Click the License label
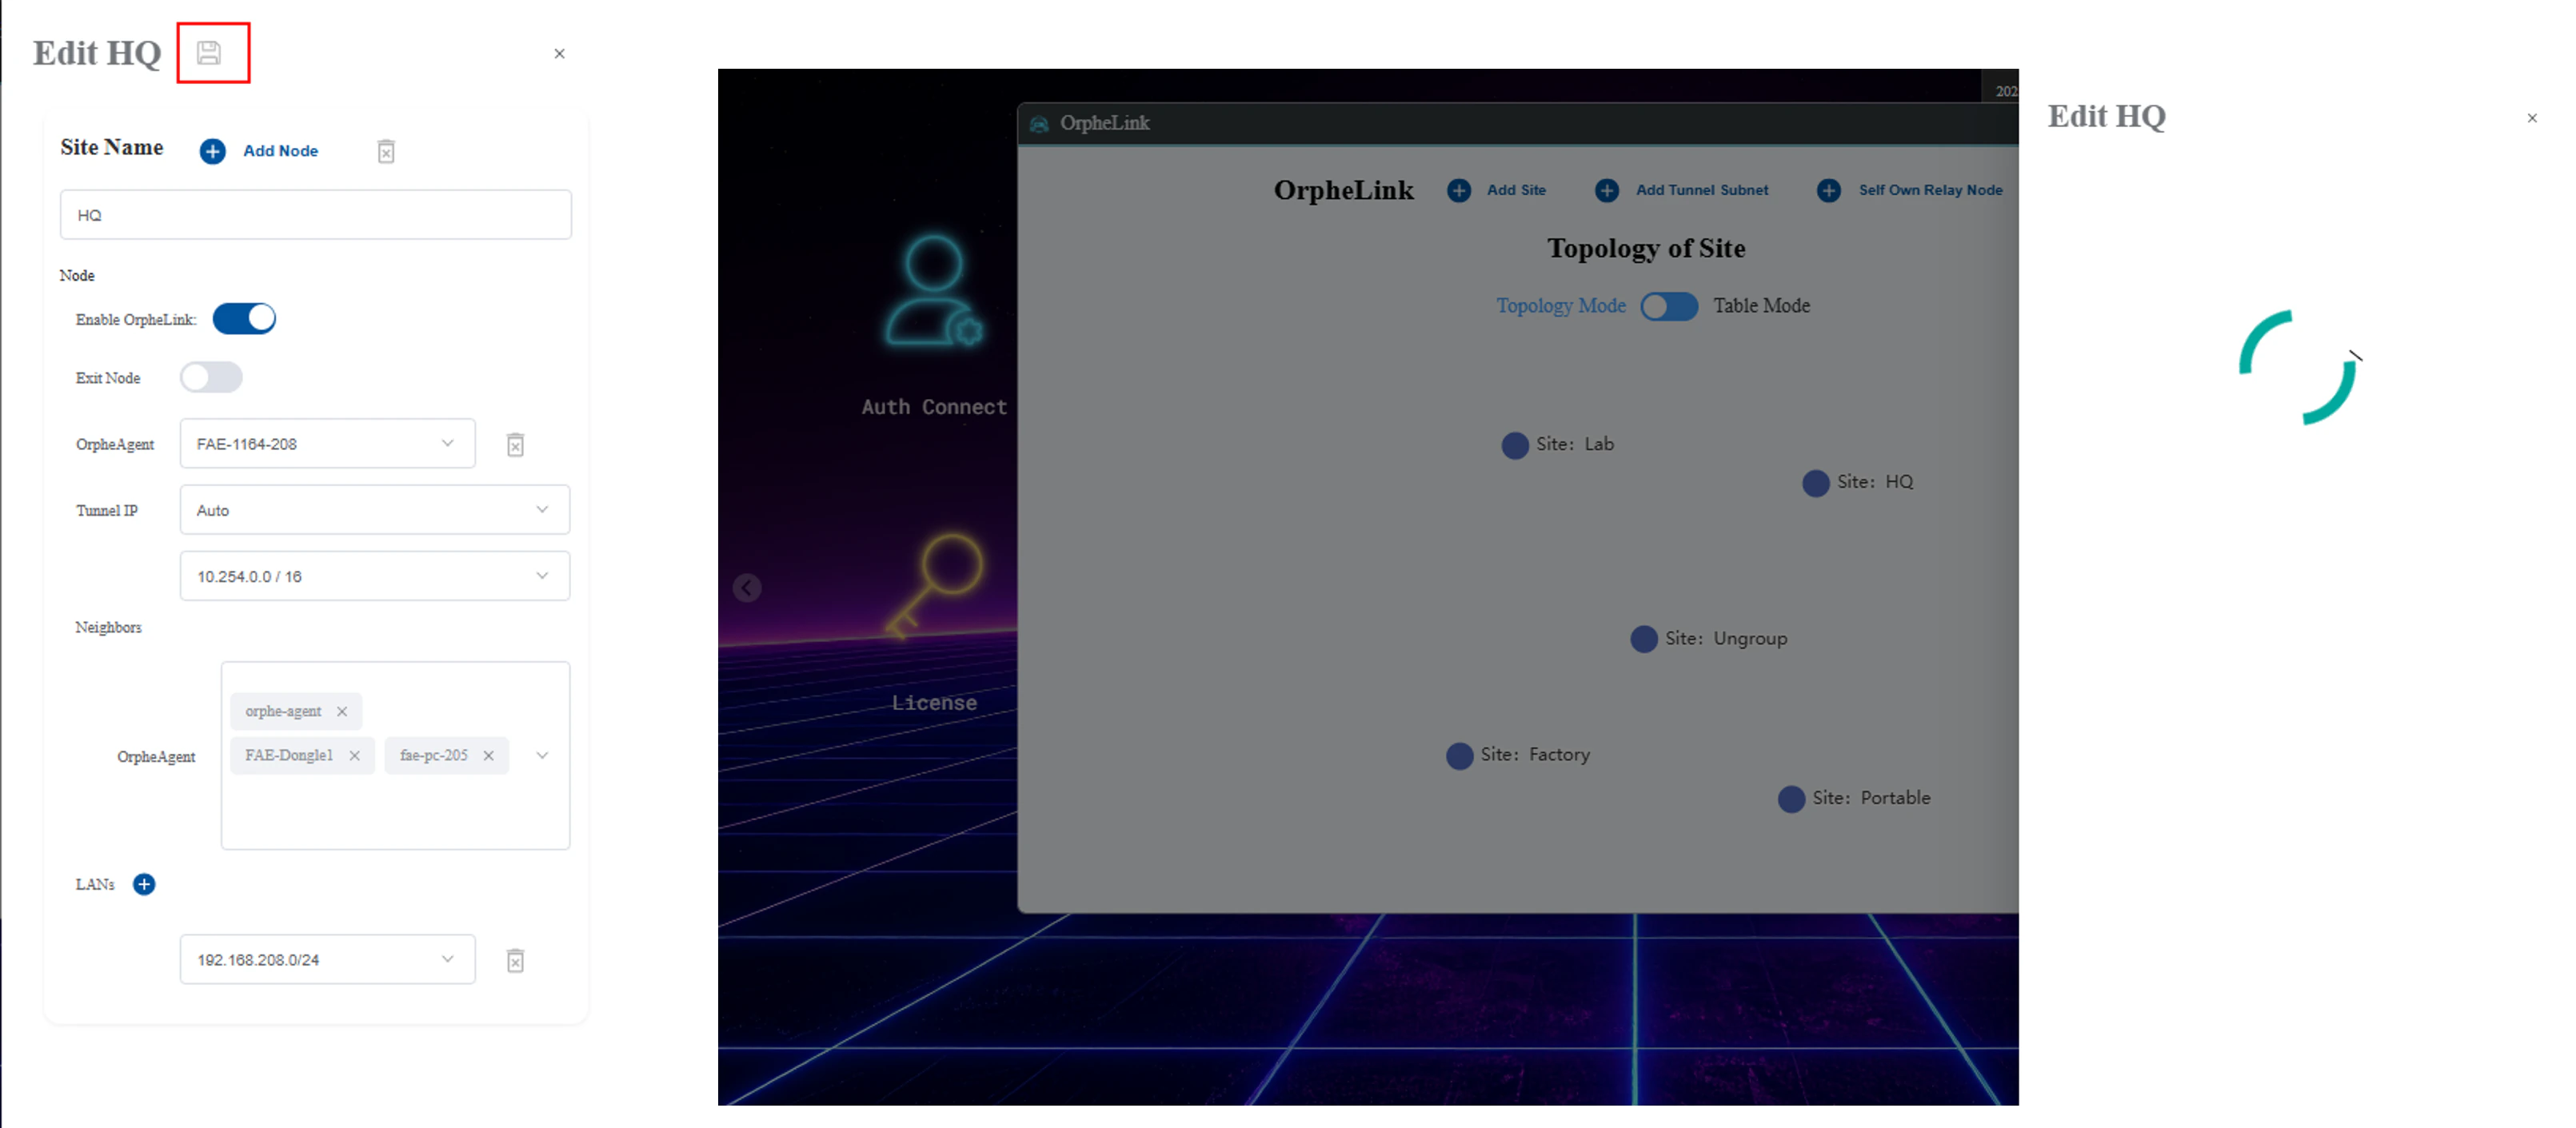This screenshot has width=2576, height=1128. pyautogui.click(x=934, y=703)
